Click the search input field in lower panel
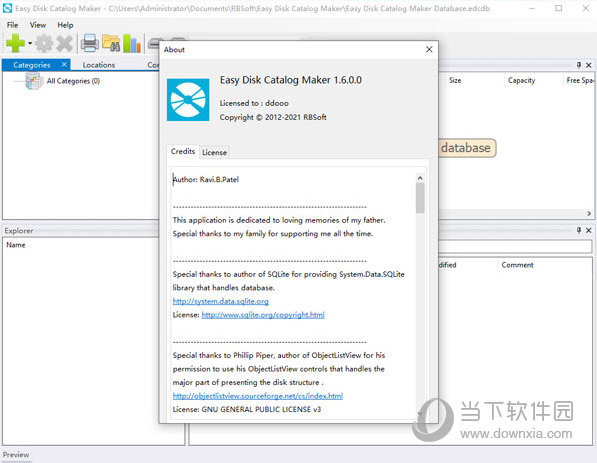597x463 pixels. click(515, 247)
